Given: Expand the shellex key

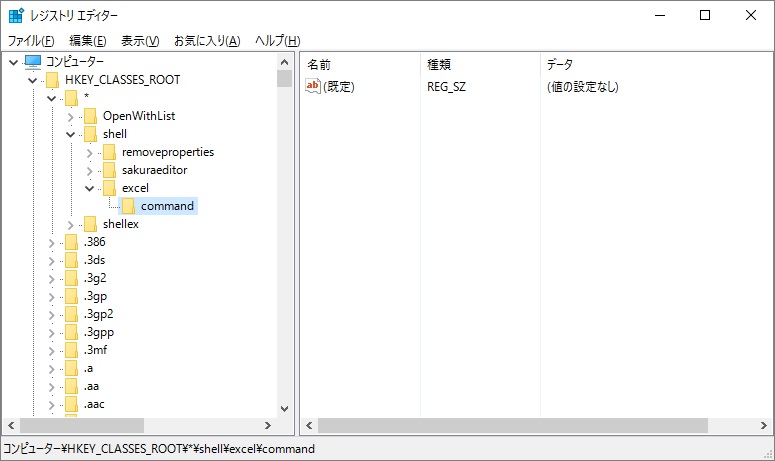Looking at the screenshot, I should click(71, 225).
